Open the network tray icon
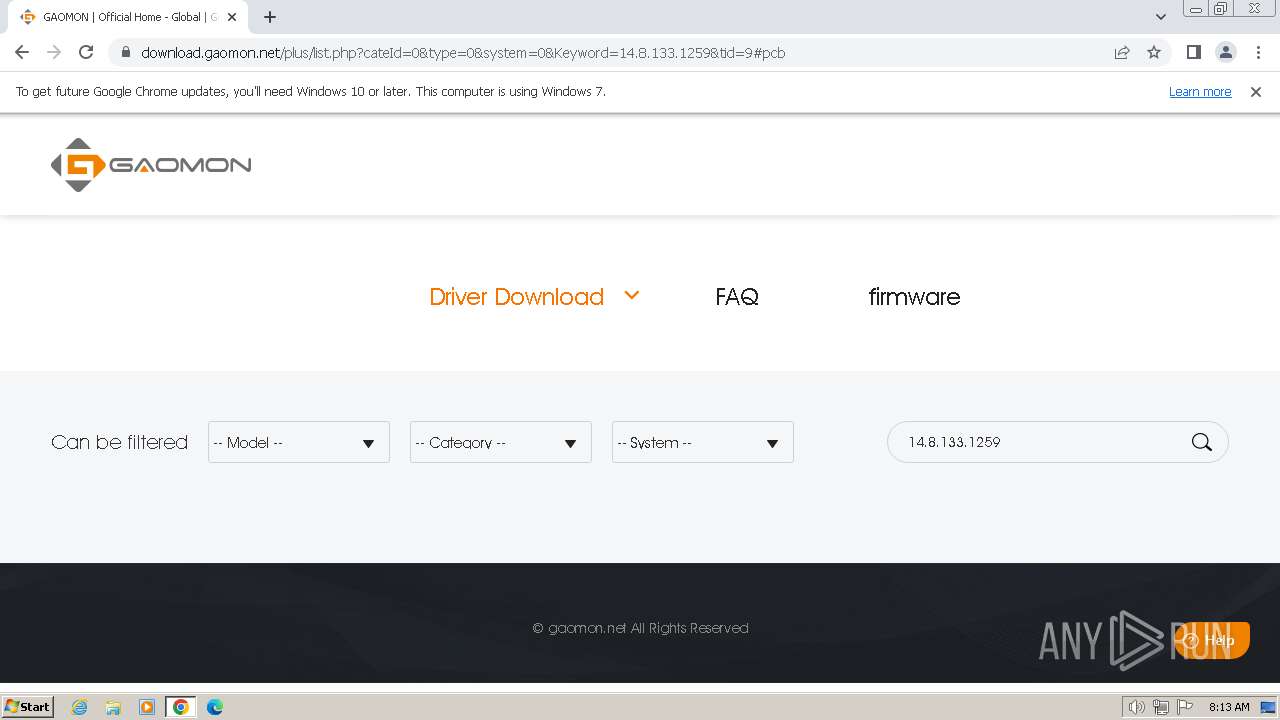This screenshot has height=720, width=1280. 1161,707
